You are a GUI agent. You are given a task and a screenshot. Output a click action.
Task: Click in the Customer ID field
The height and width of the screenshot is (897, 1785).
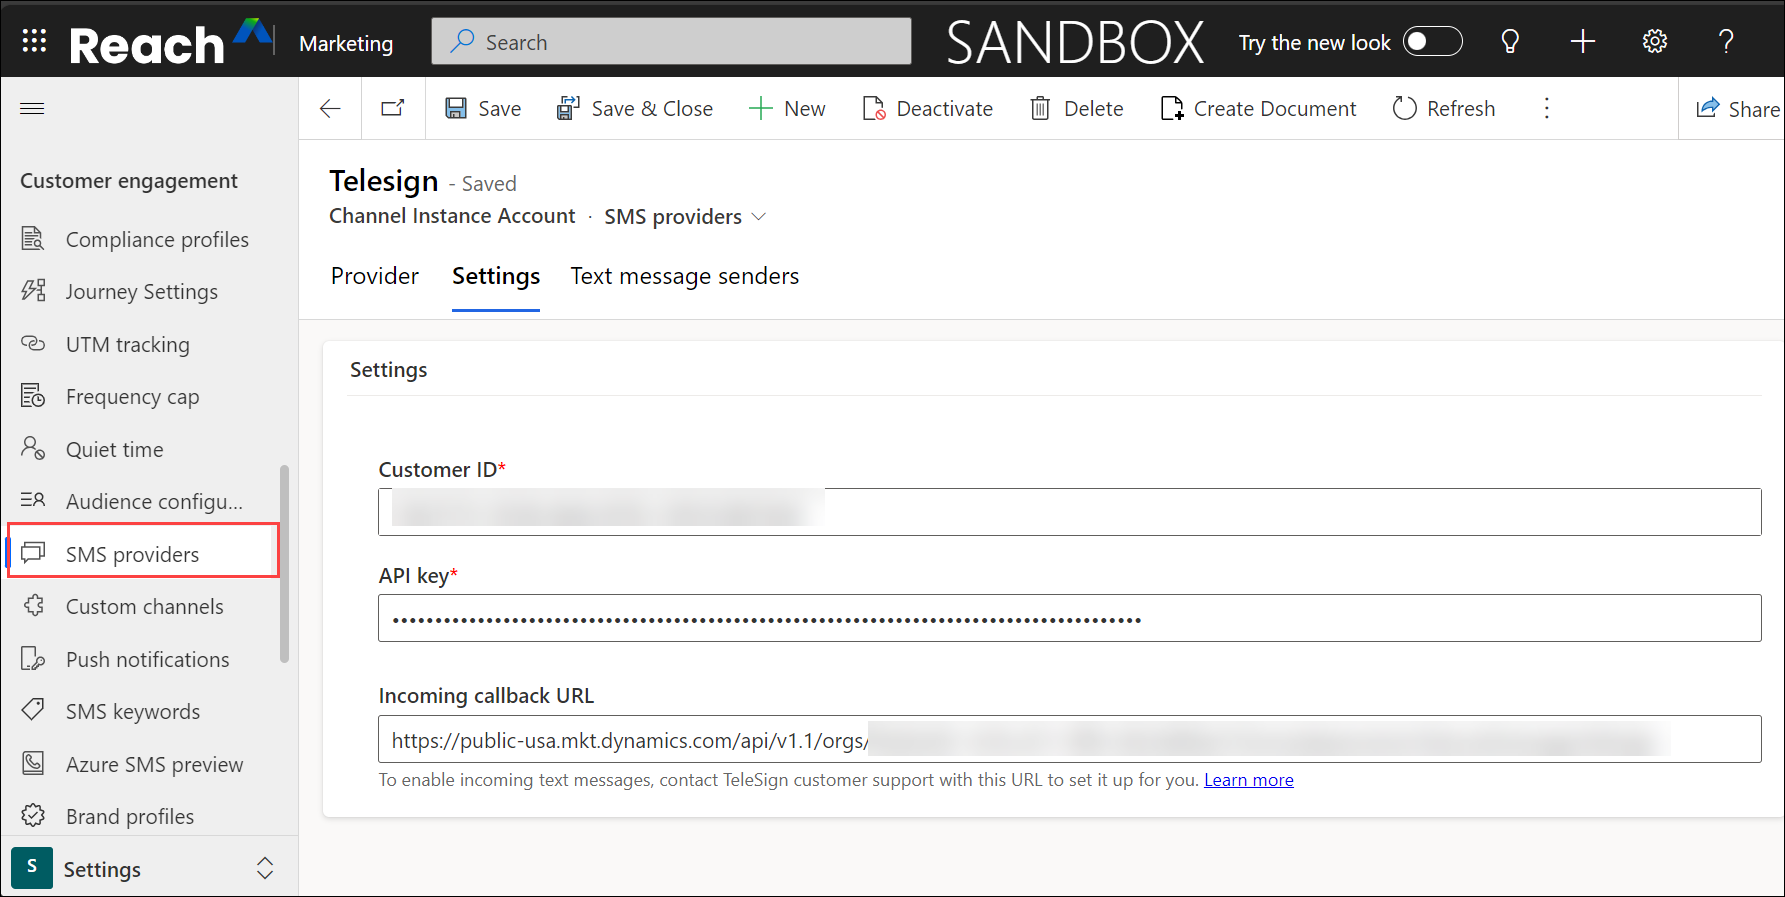[x=1068, y=512]
